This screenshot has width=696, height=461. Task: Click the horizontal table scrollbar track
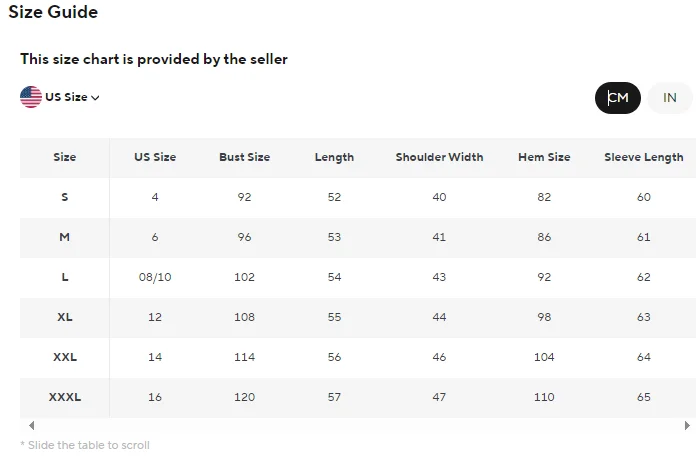tap(358, 426)
